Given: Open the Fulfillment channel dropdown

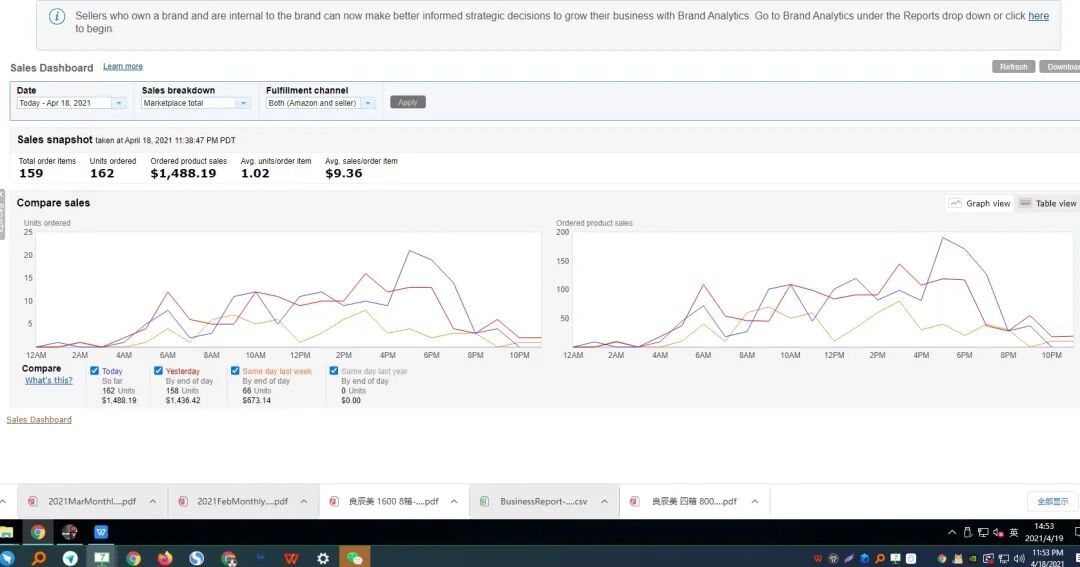Looking at the screenshot, I should (x=320, y=103).
